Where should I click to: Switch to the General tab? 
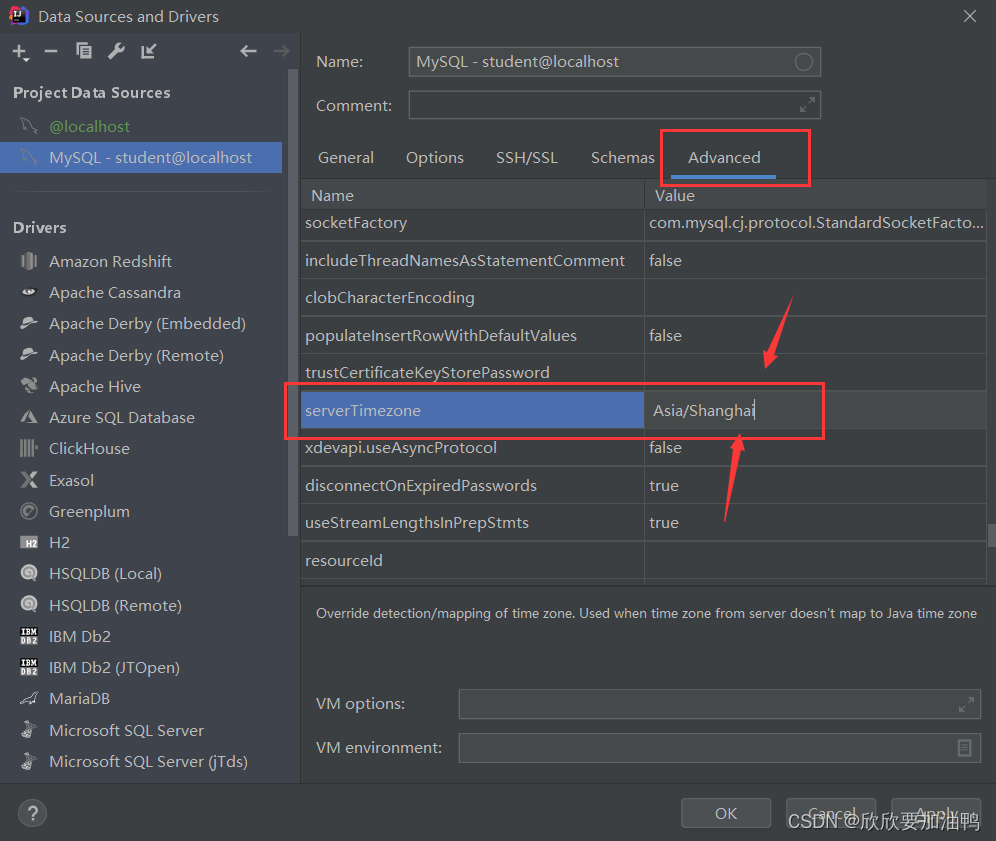pos(346,158)
